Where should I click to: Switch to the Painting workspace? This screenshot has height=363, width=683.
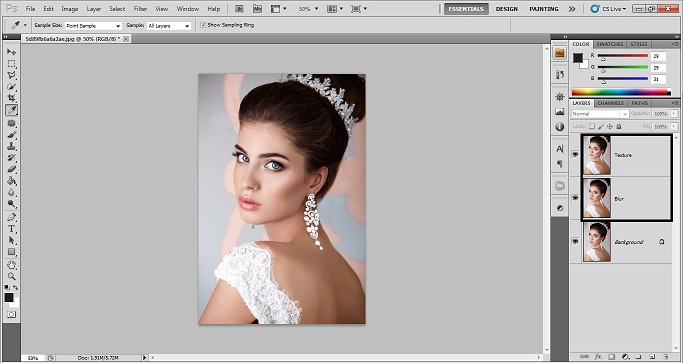click(544, 9)
